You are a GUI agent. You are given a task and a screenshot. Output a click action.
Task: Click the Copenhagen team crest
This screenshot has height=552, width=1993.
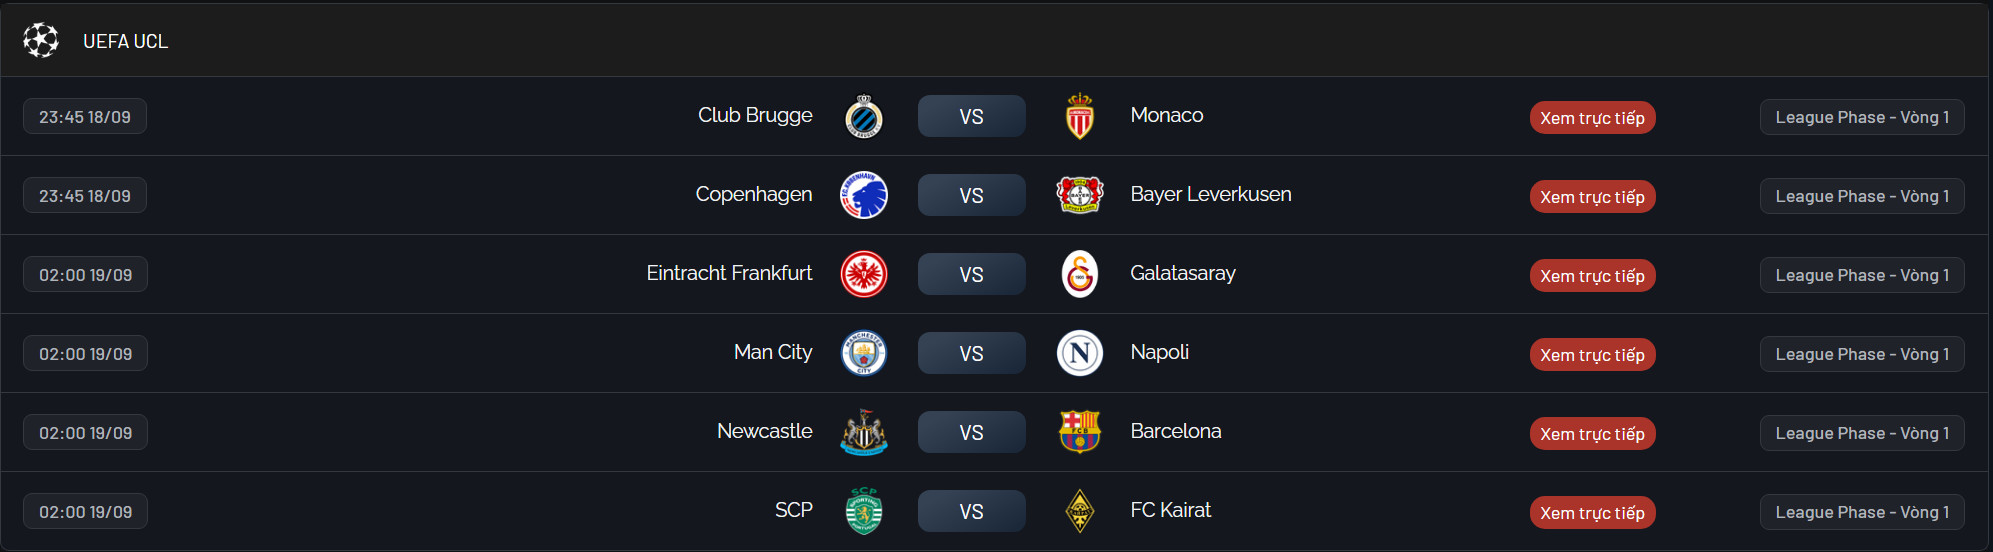(x=864, y=196)
